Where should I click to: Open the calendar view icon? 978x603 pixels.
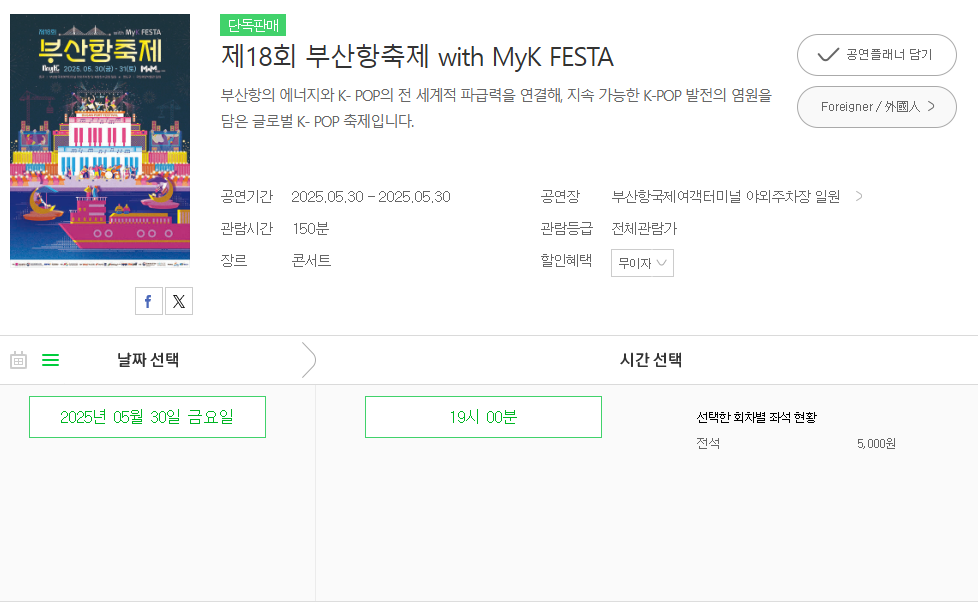[x=18, y=361]
